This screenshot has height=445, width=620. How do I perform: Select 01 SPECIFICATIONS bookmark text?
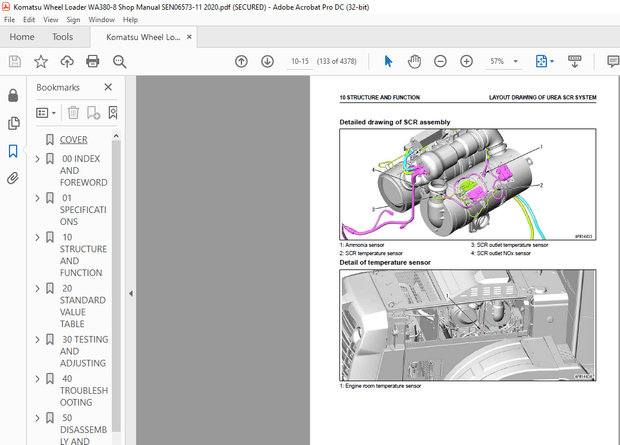(x=83, y=210)
